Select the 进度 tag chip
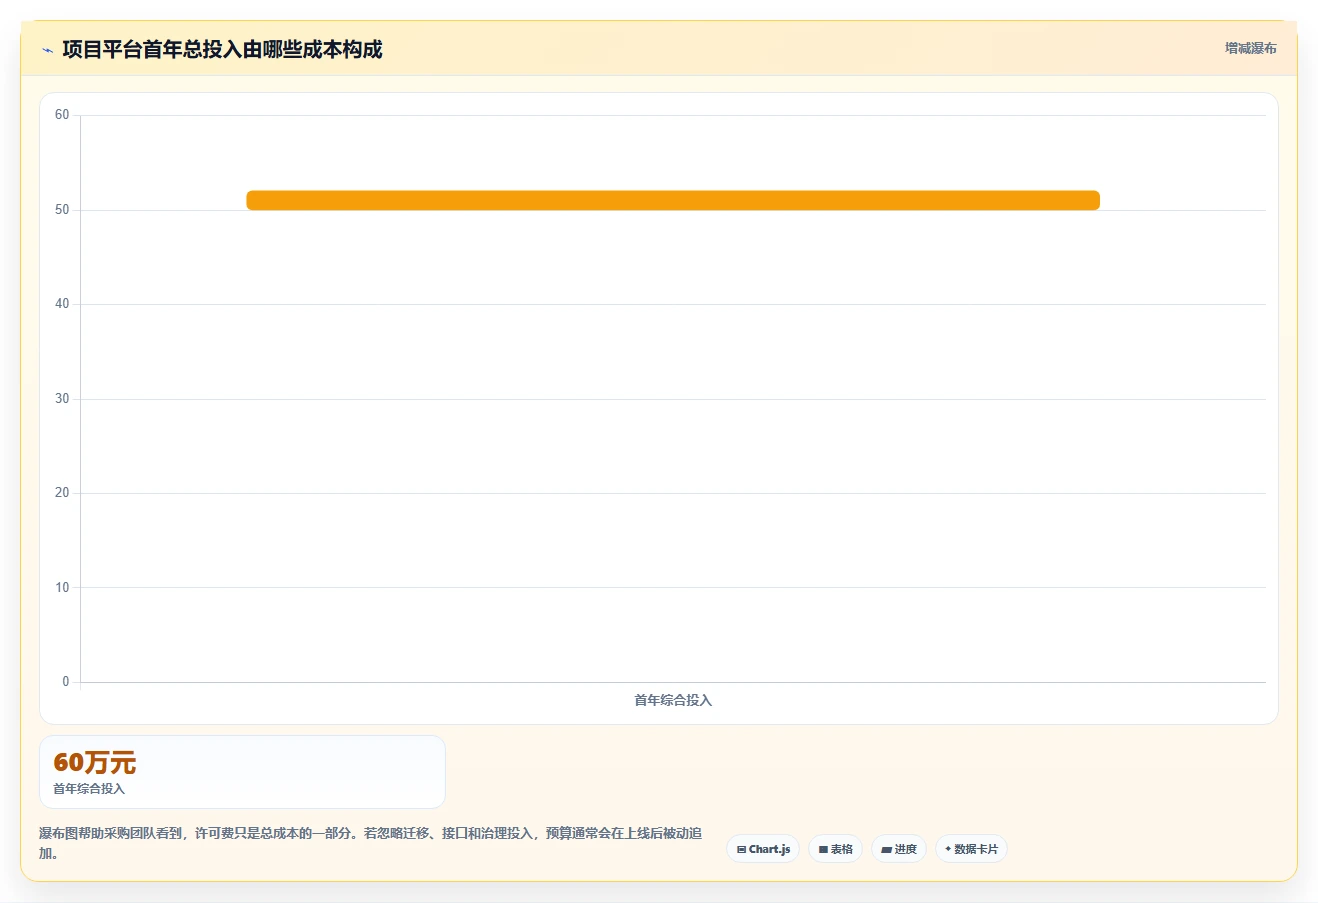Viewport: 1318px width, 903px height. click(x=899, y=849)
